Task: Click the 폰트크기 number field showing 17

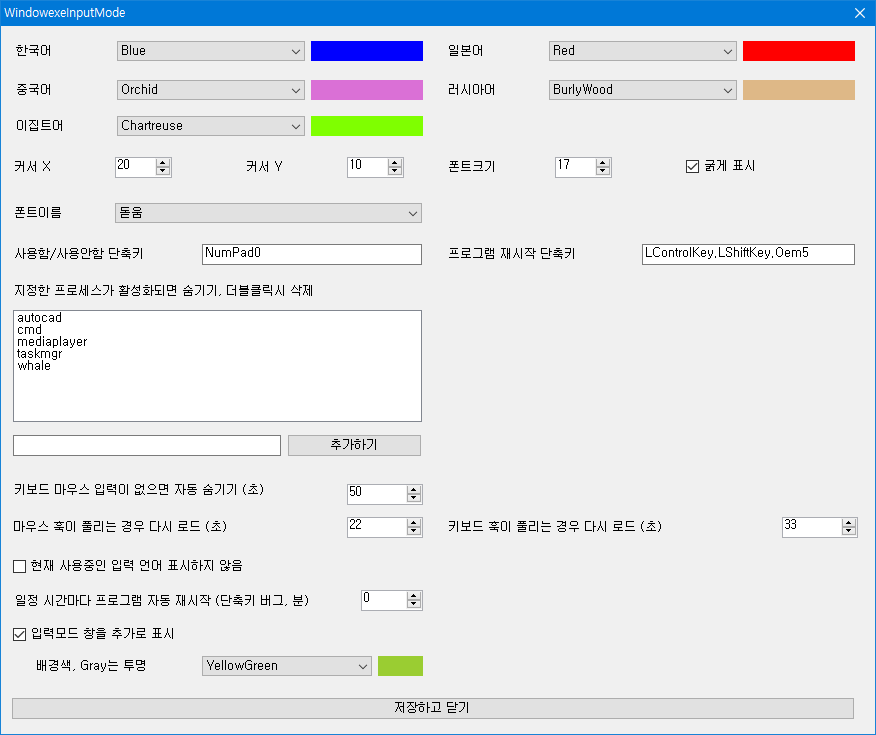Action: pos(575,166)
